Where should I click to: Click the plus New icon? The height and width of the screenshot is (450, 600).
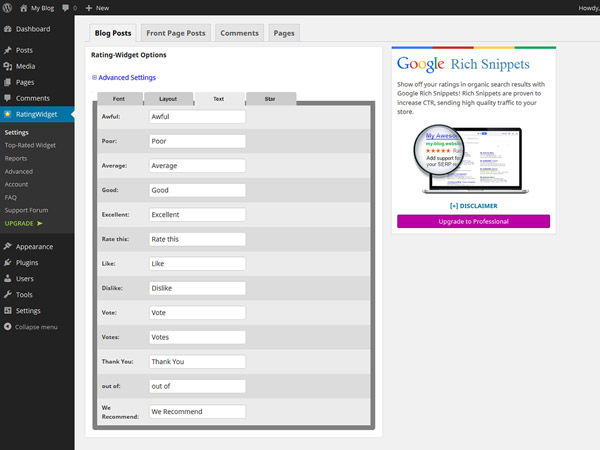click(x=89, y=8)
